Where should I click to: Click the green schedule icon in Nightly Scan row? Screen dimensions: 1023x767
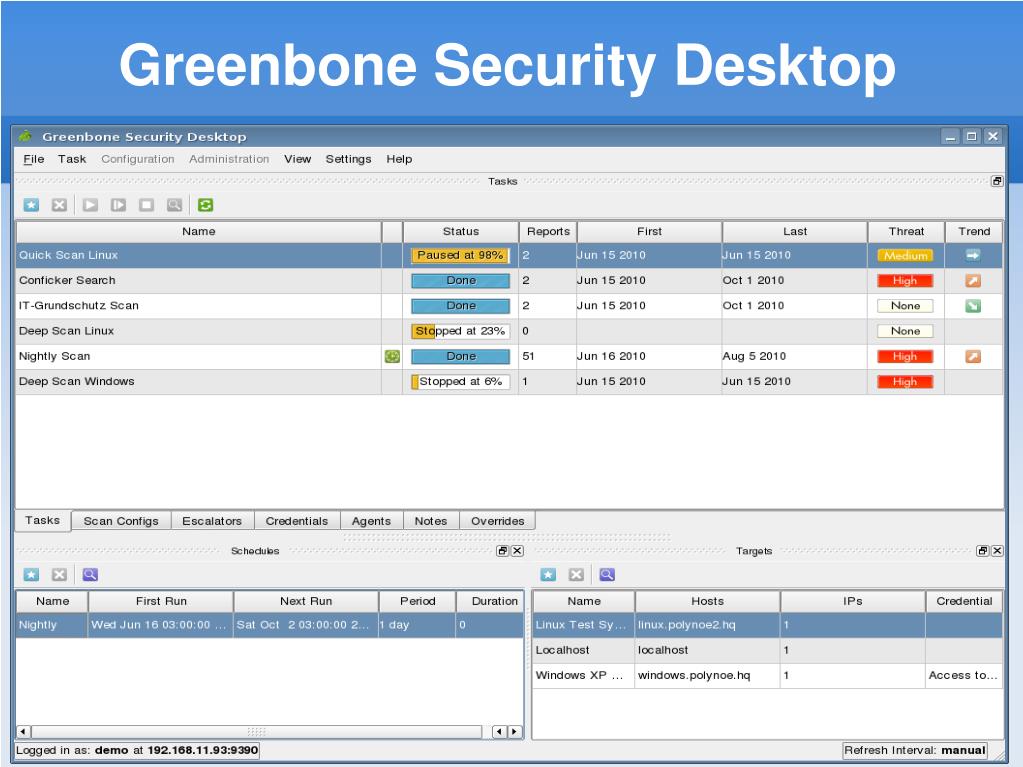click(x=392, y=356)
